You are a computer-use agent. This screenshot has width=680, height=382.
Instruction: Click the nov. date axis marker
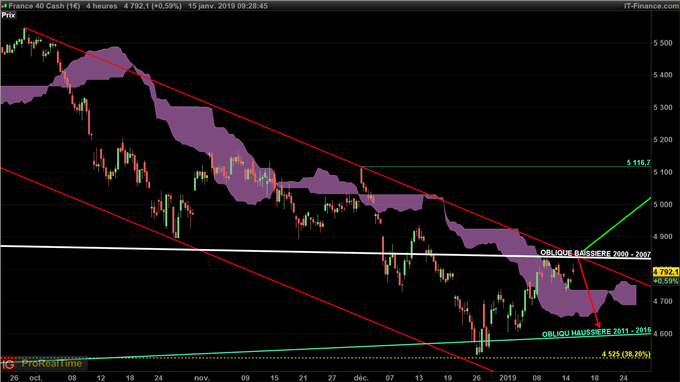[x=202, y=378]
